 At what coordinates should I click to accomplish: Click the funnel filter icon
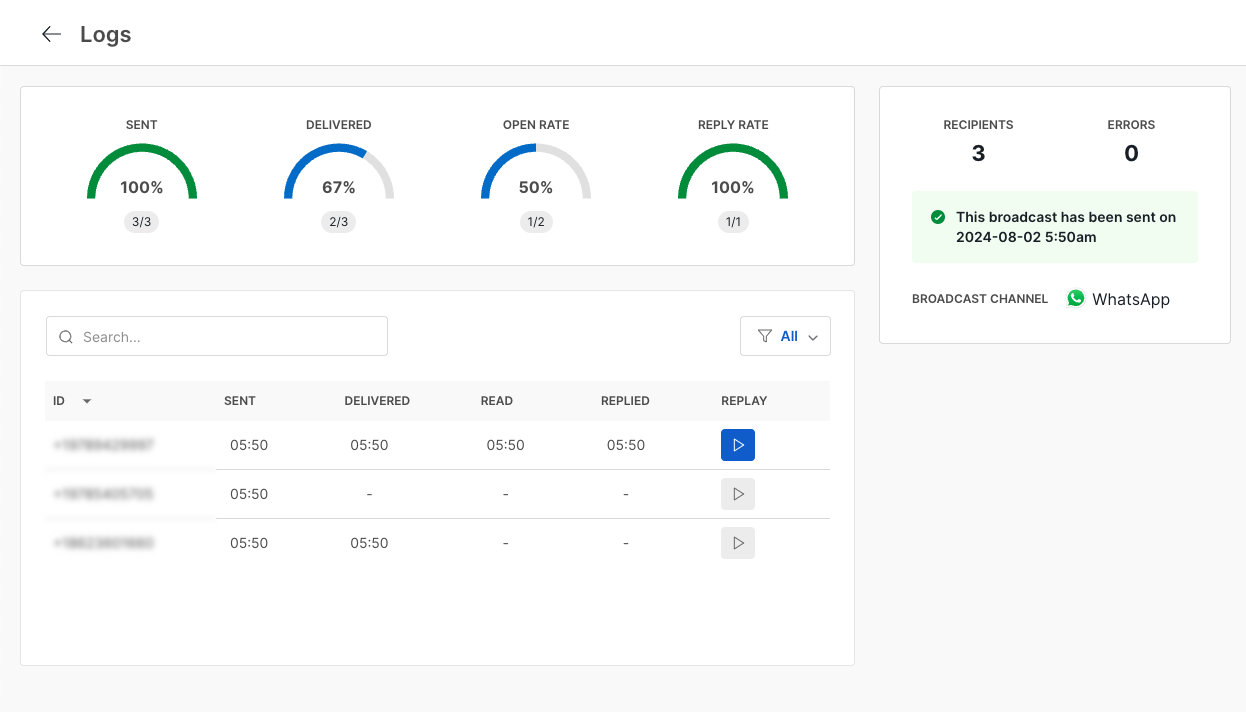coord(765,336)
